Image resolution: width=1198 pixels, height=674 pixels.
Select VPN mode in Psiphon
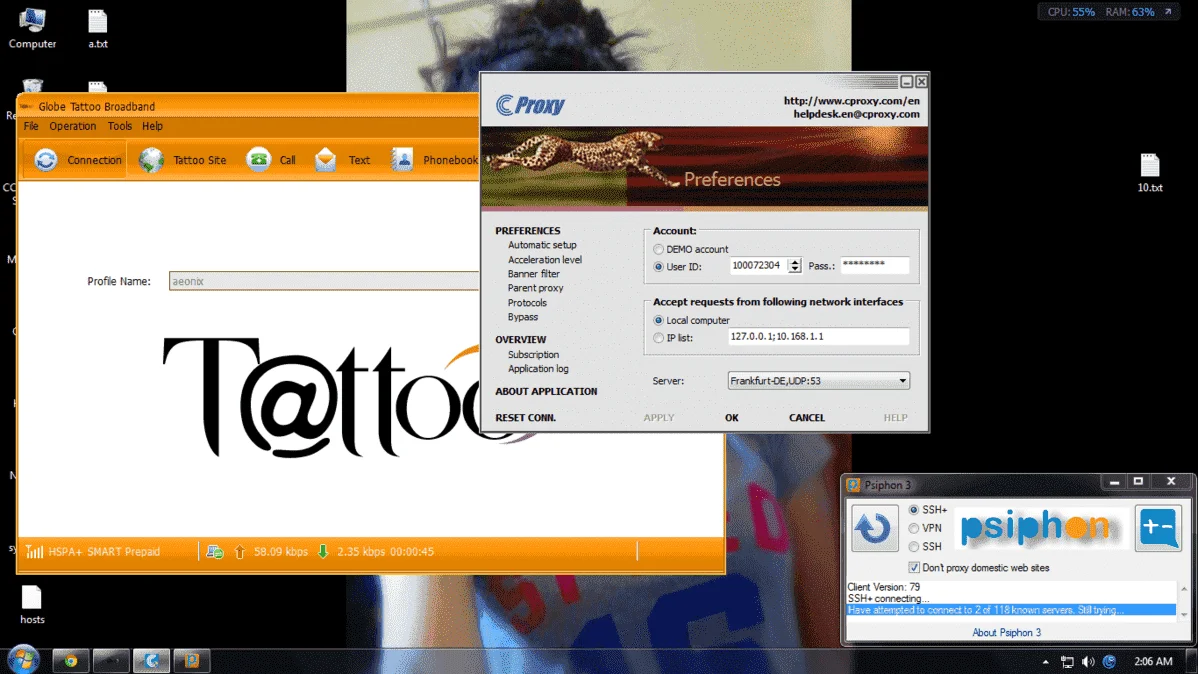click(914, 528)
